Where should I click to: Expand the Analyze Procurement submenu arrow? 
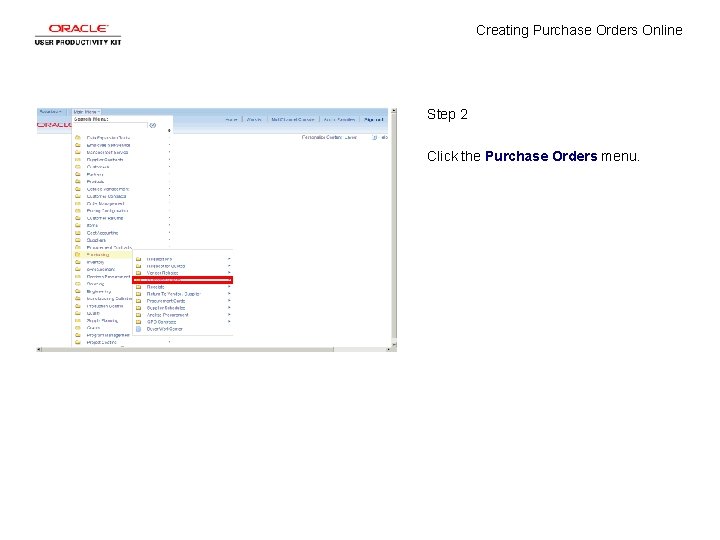(x=229, y=315)
